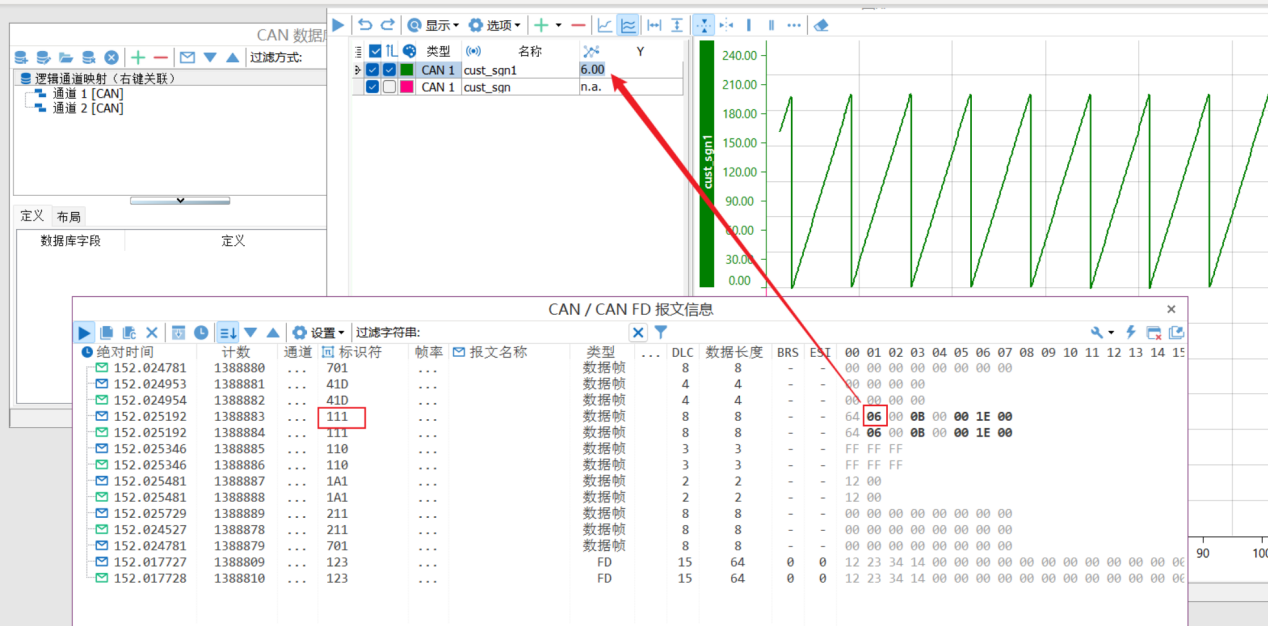Image resolution: width=1268 pixels, height=626 pixels.
Task: Check the empty second checkbox of cust_sgn row
Action: coord(389,87)
